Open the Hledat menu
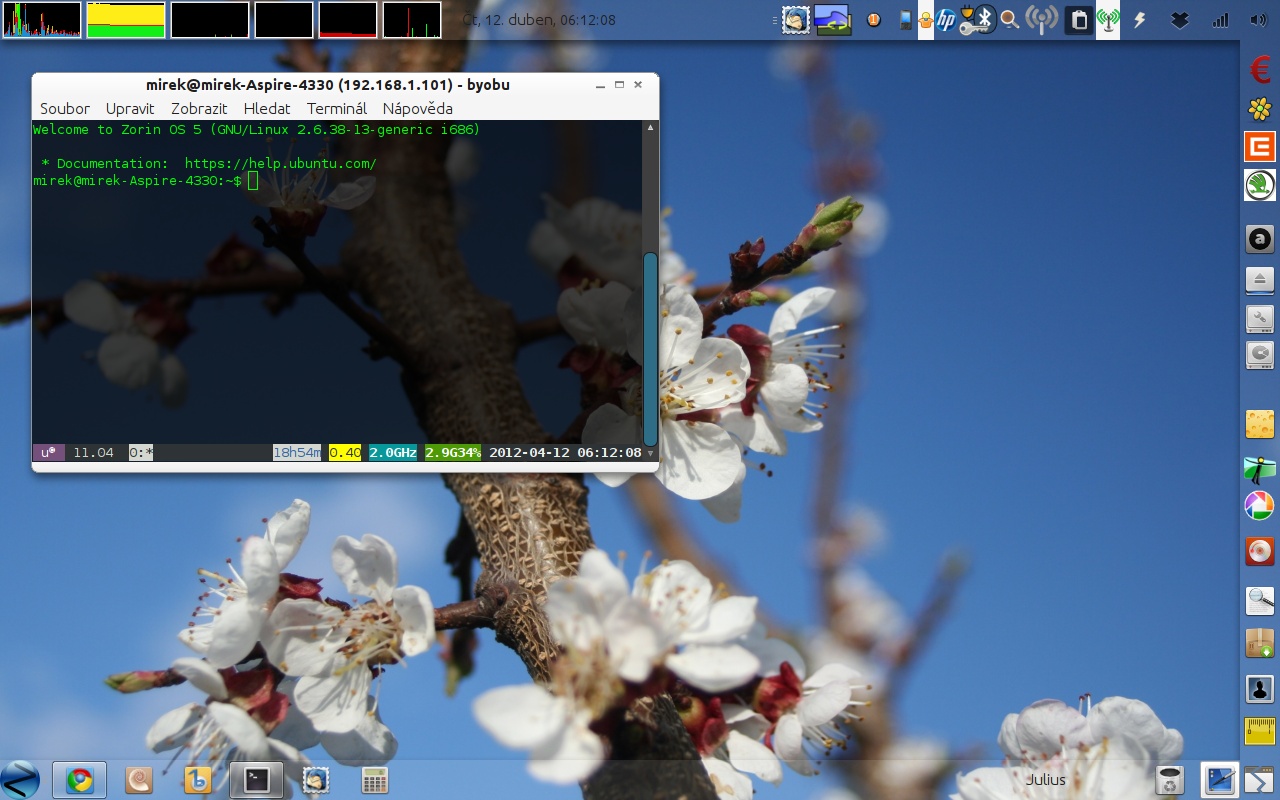 tap(267, 108)
